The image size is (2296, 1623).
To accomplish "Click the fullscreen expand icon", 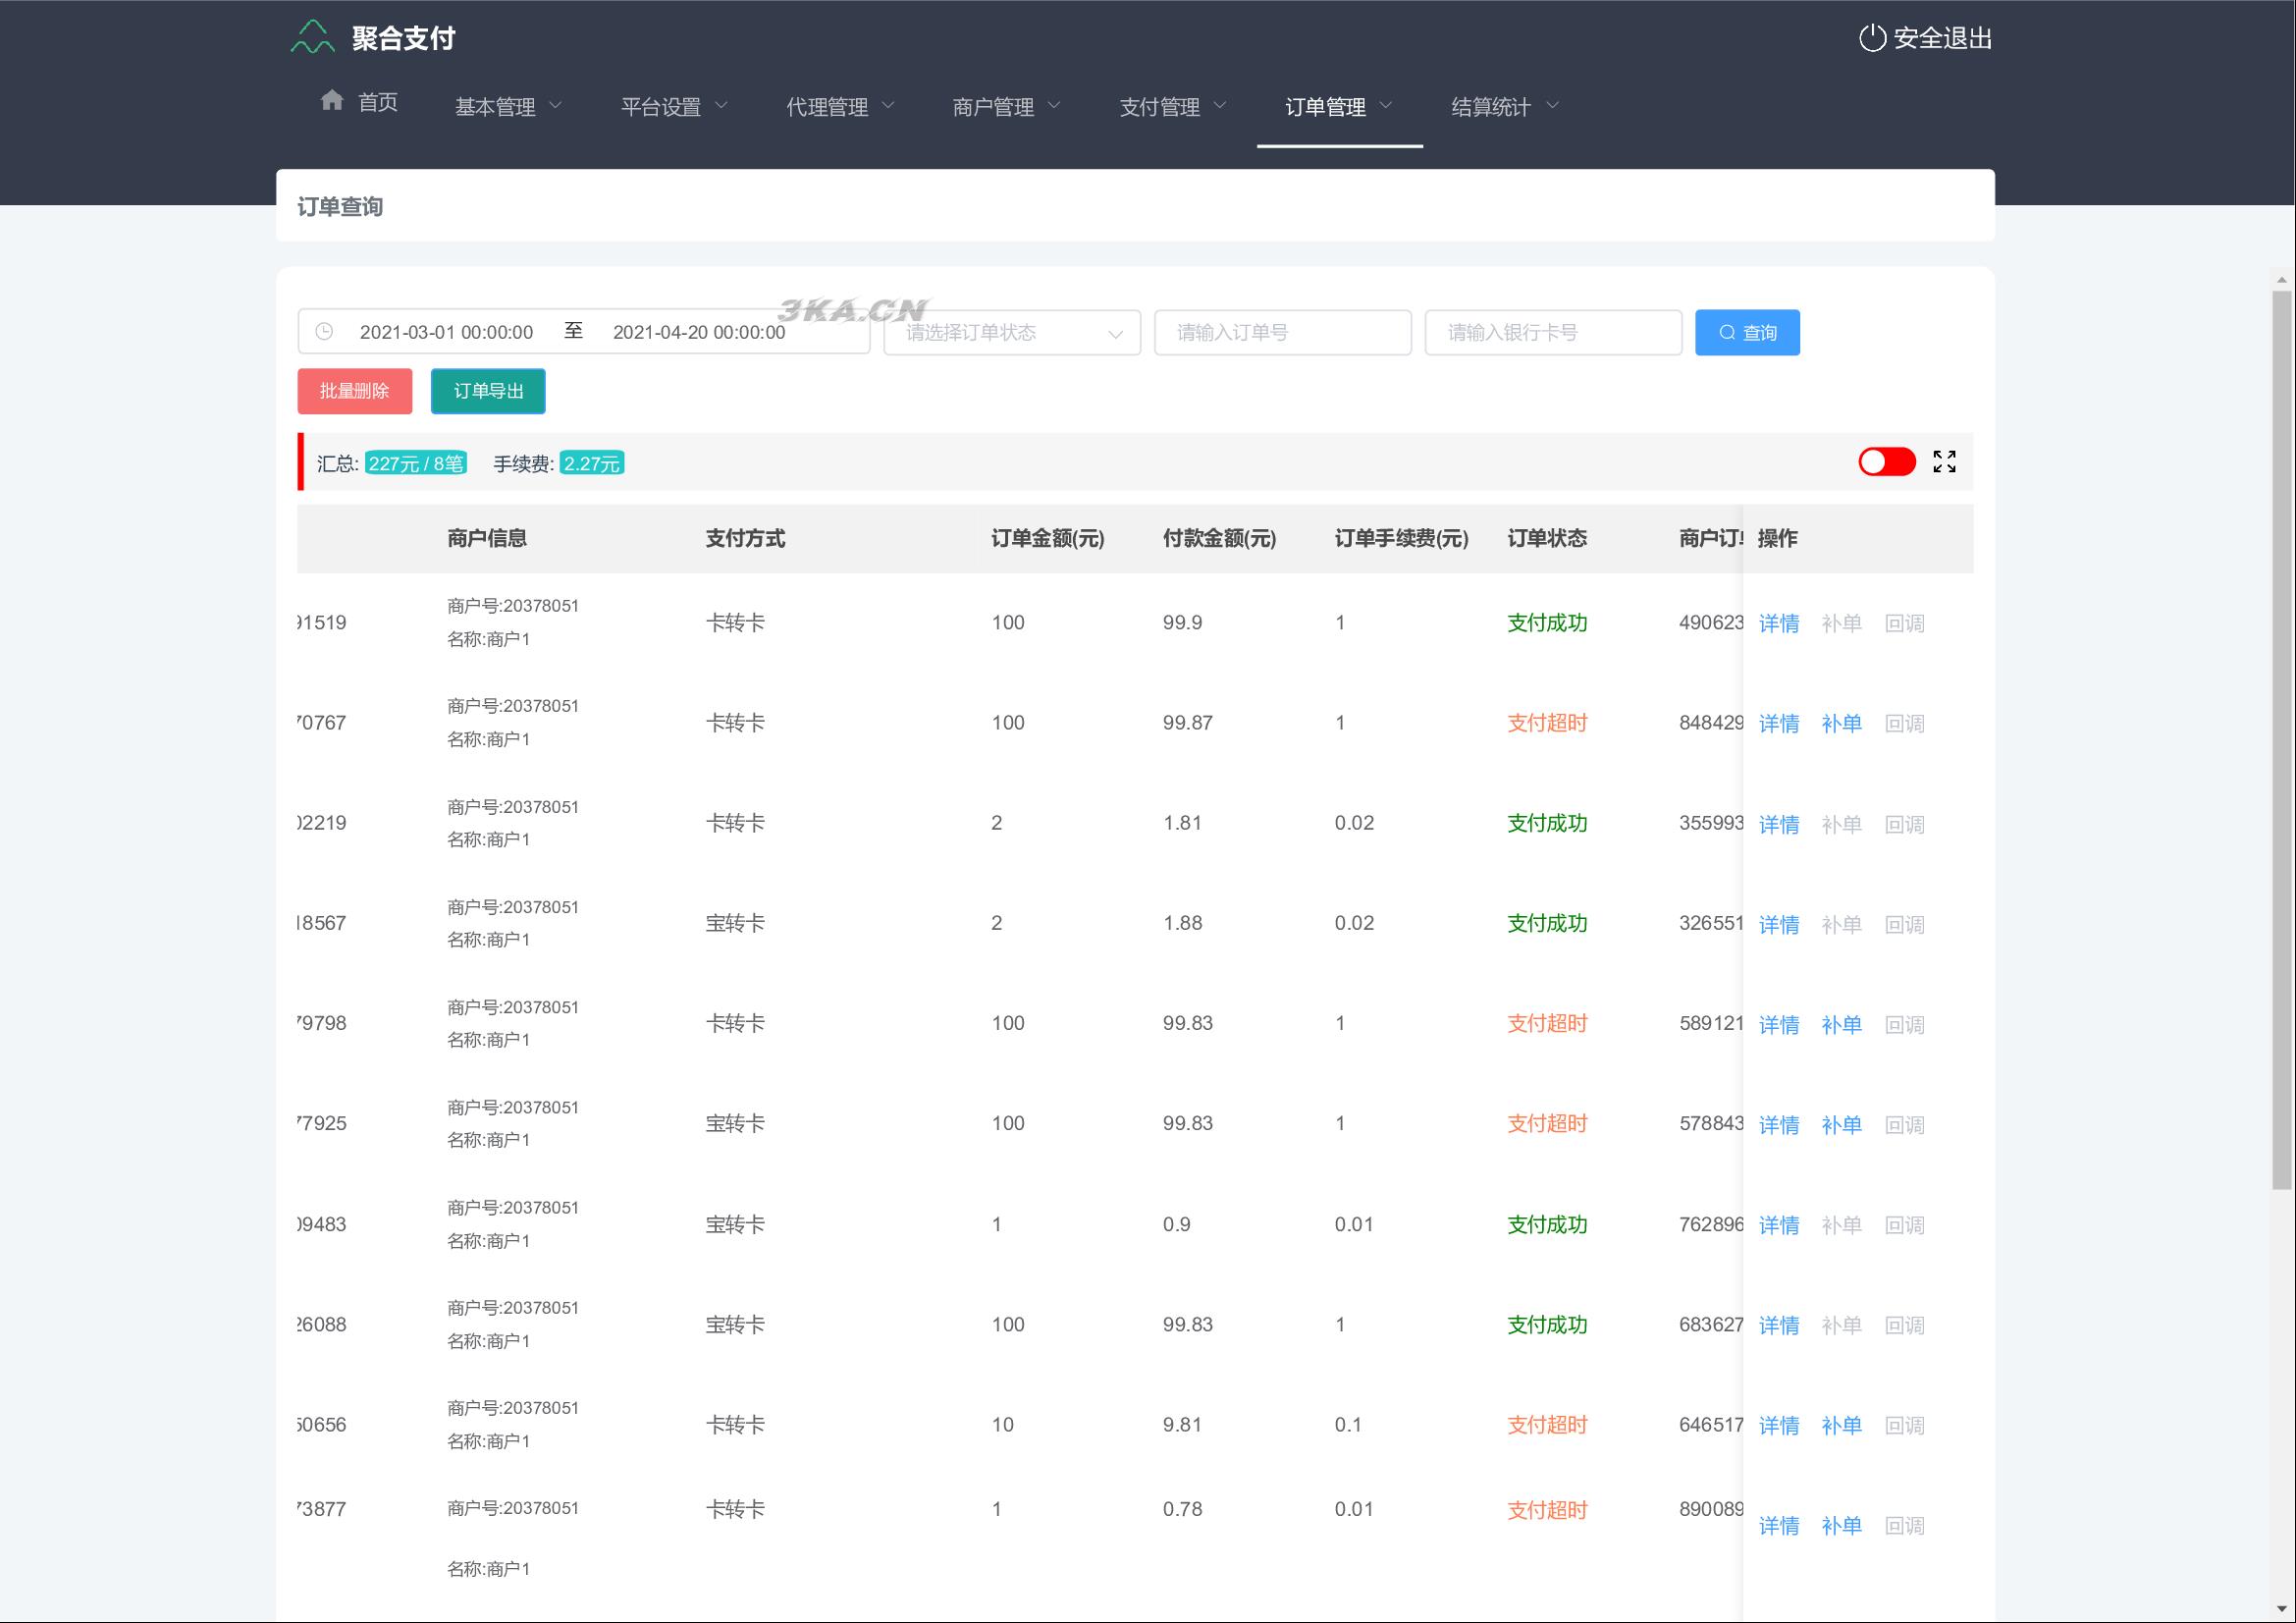I will point(1944,462).
